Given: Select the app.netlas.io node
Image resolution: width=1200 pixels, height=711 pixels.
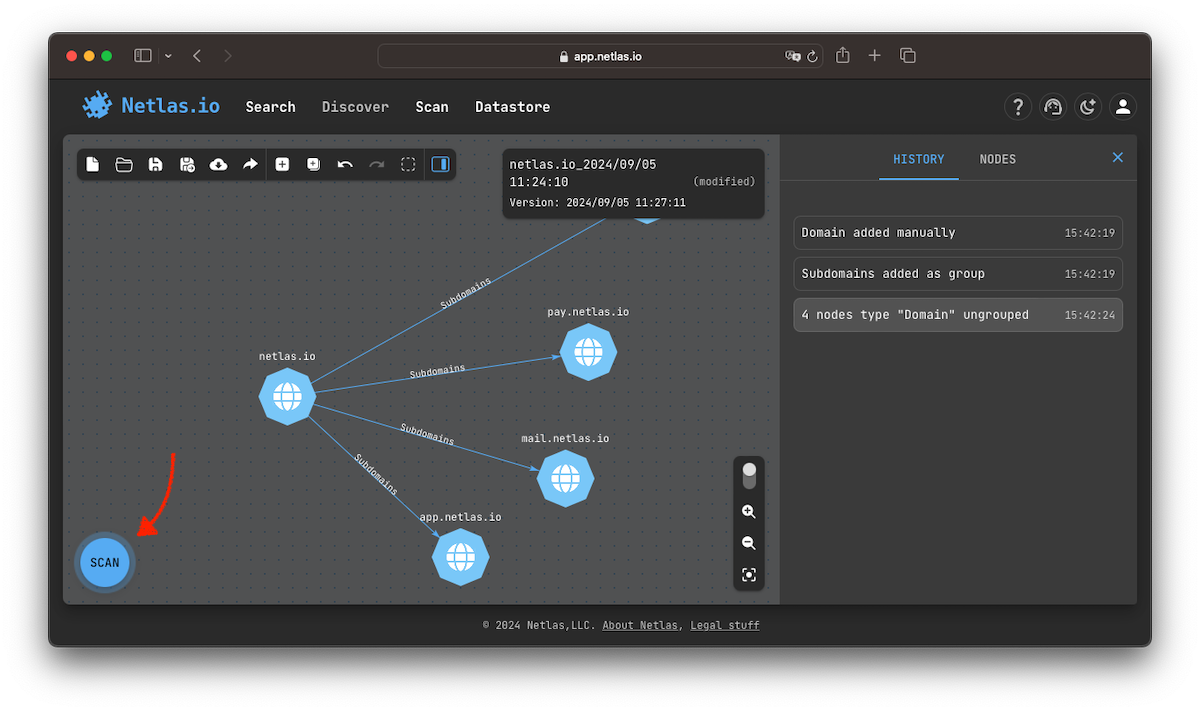Looking at the screenshot, I should tap(460, 557).
